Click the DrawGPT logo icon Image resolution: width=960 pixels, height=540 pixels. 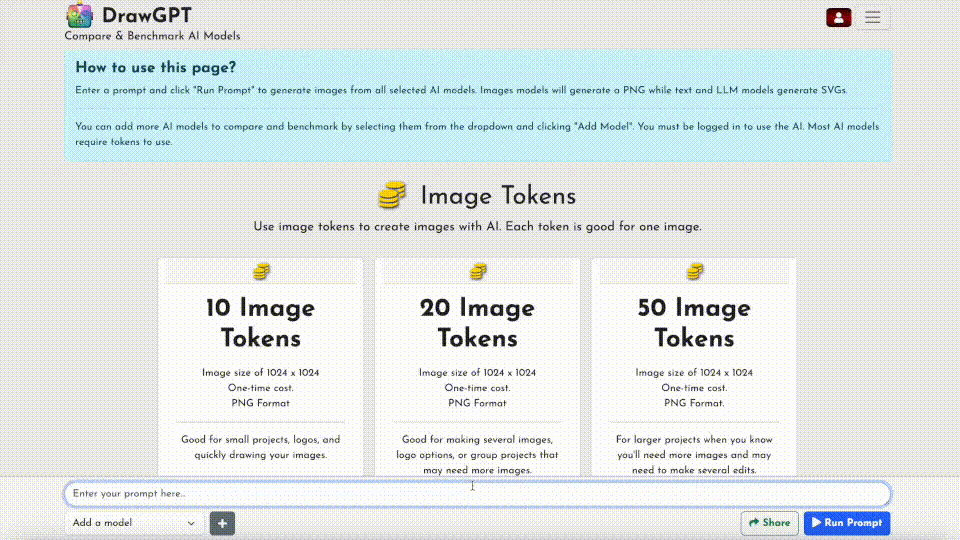tap(80, 16)
